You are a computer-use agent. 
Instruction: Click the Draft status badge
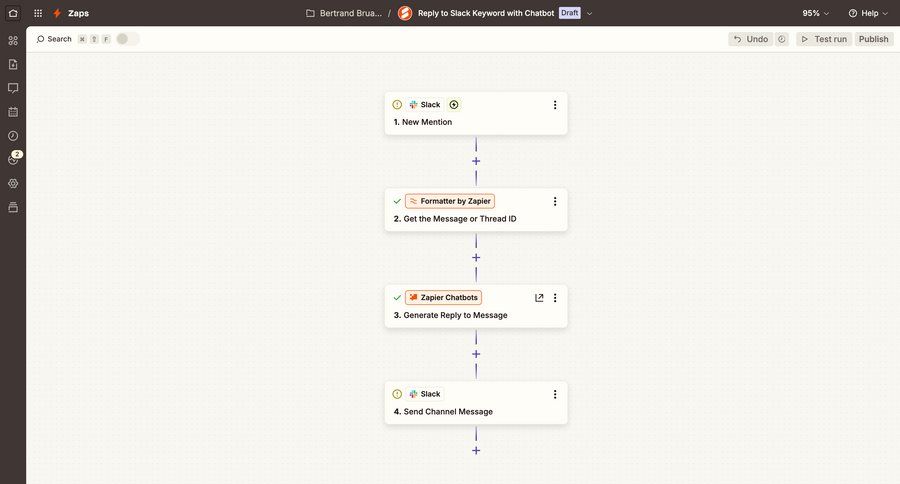[569, 13]
